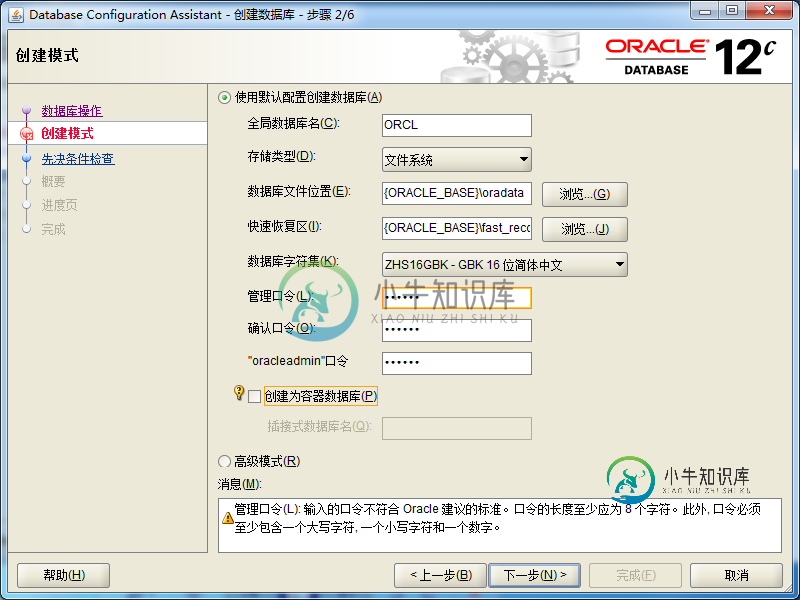Open the 数据库字符集 dropdown
This screenshot has width=800, height=600.
tap(505, 264)
